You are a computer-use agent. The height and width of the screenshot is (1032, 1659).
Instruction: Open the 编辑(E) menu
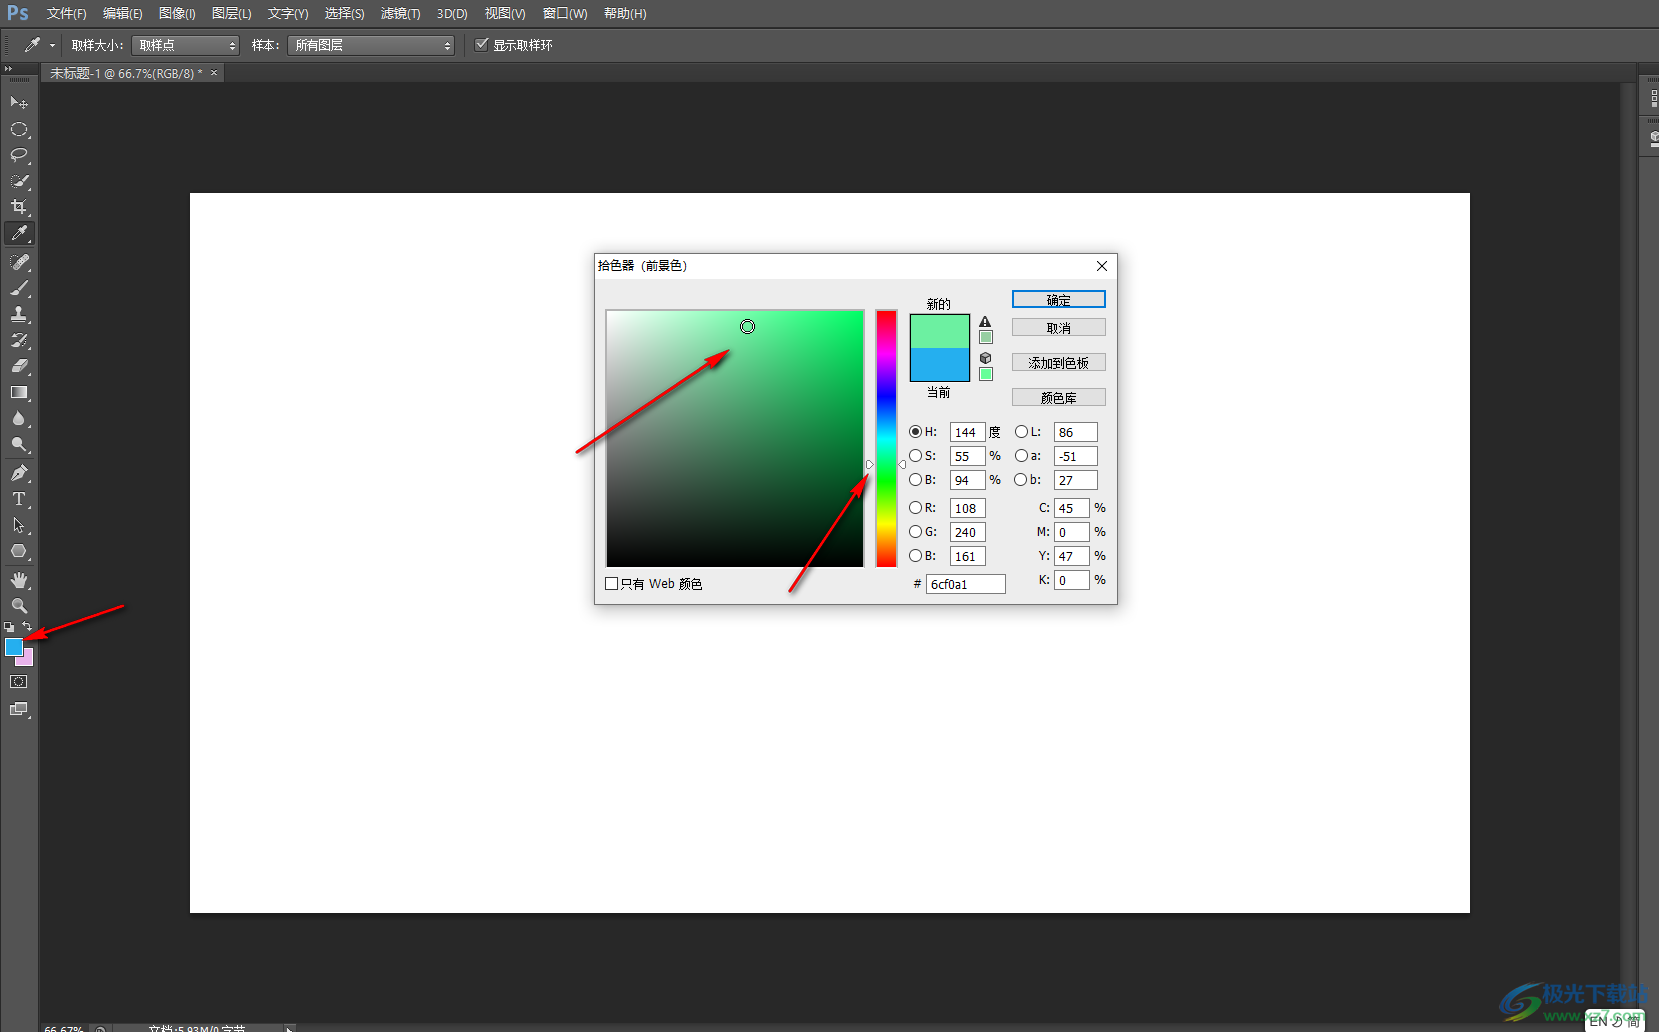(122, 14)
